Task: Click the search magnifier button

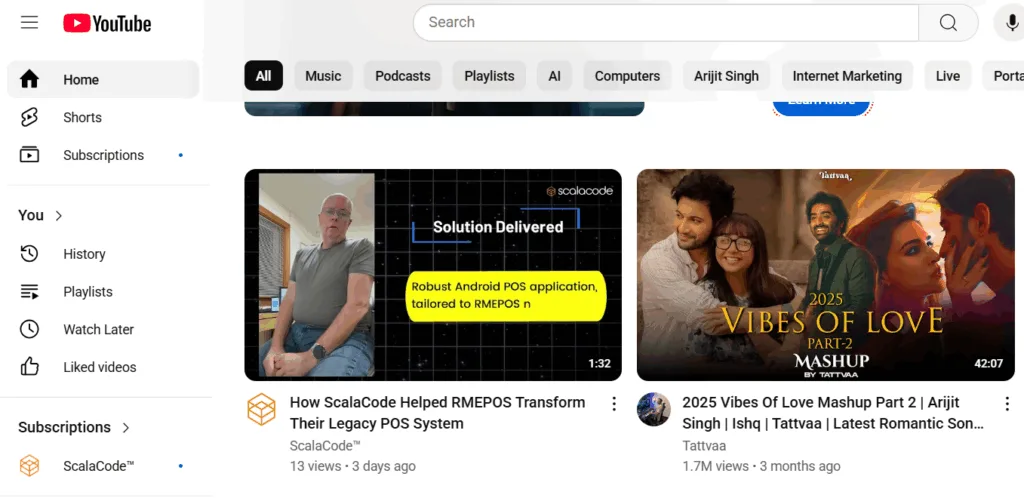Action: click(x=948, y=23)
